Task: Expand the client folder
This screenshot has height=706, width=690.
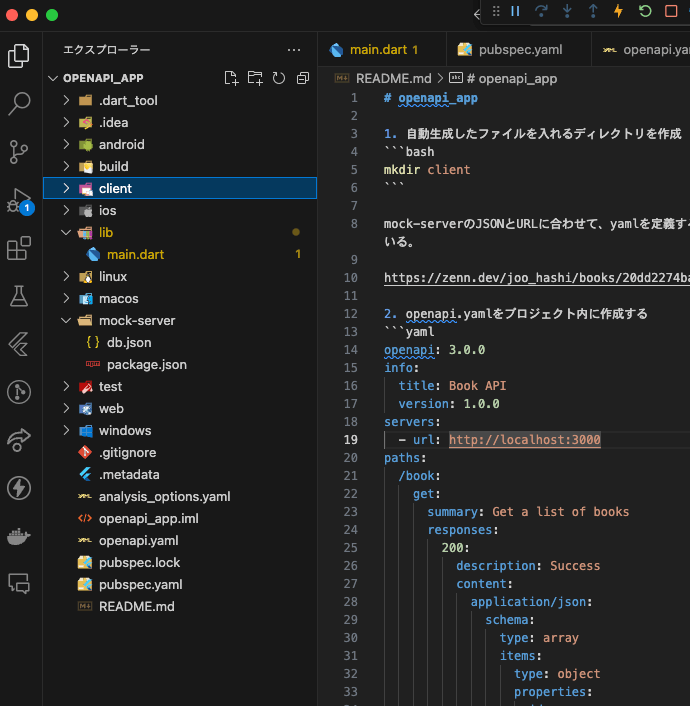Action: point(66,188)
